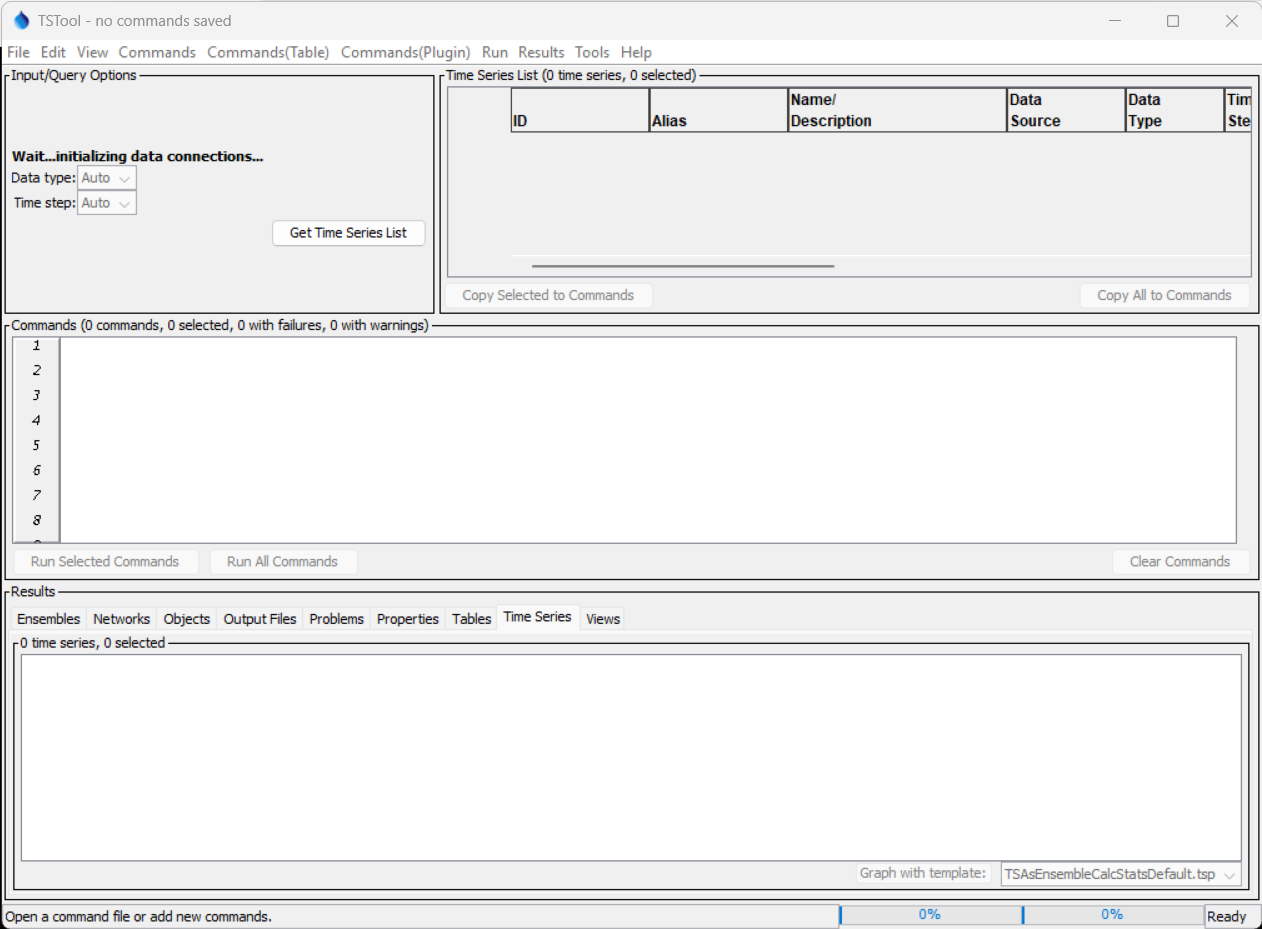Switch to the Tables tab
This screenshot has height=929, width=1262.
pos(471,618)
